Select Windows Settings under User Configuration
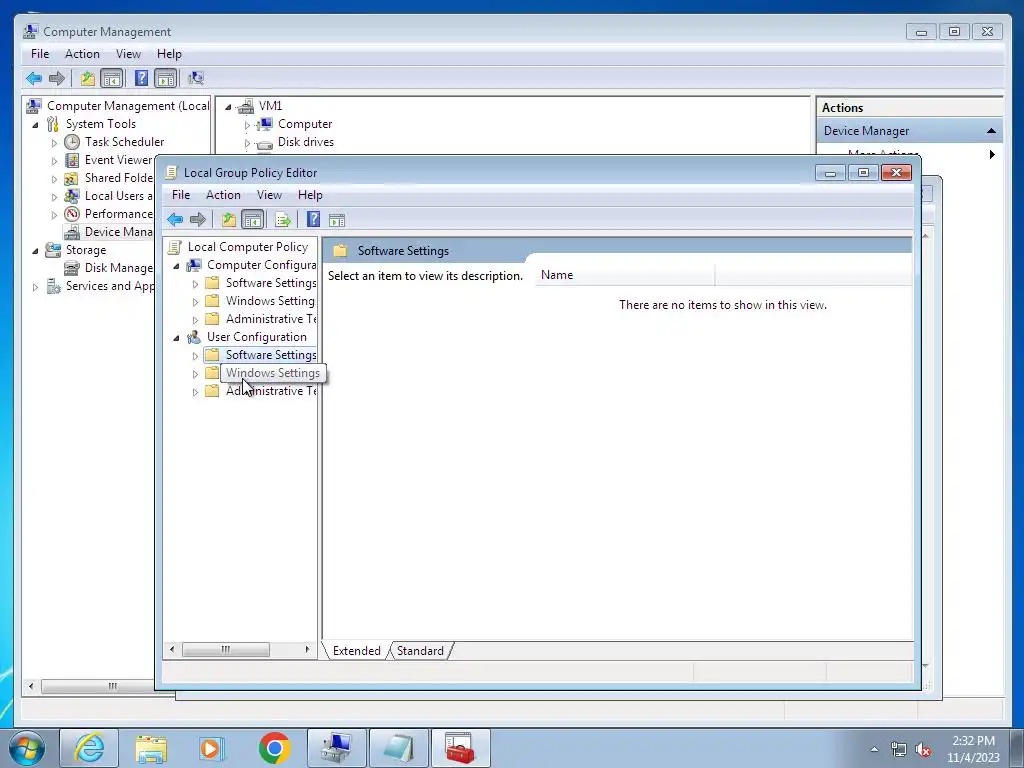 tap(272, 373)
